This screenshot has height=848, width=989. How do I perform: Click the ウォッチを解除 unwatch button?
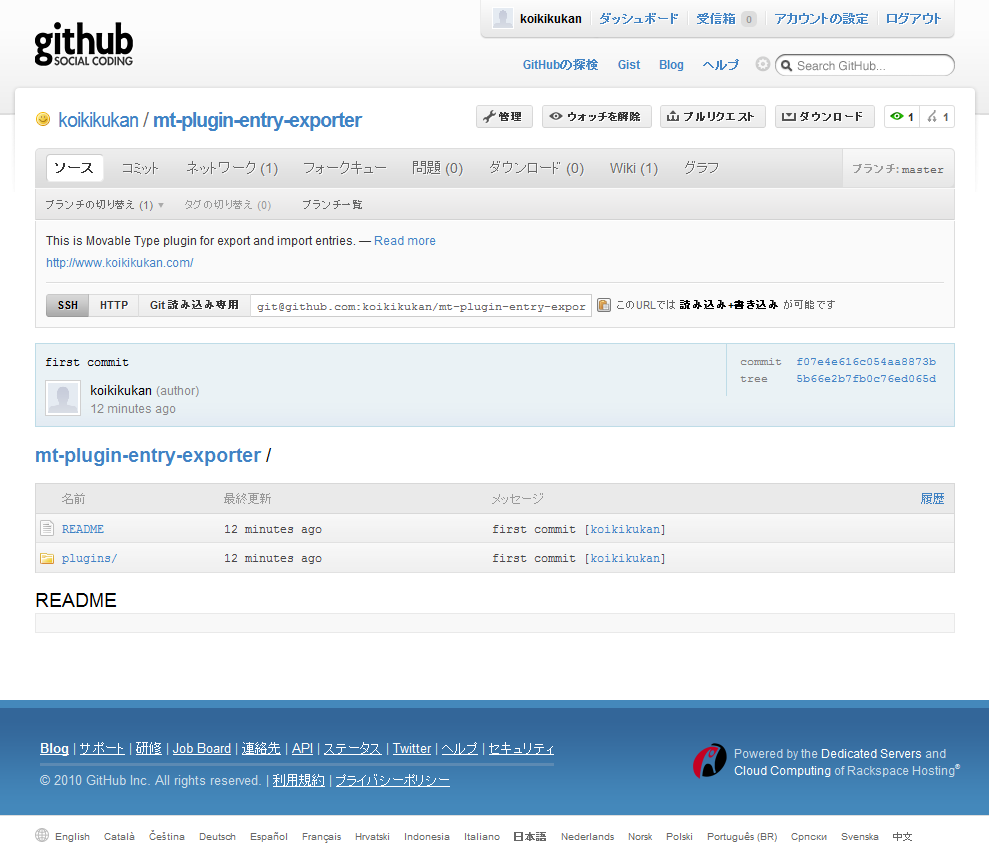point(596,117)
